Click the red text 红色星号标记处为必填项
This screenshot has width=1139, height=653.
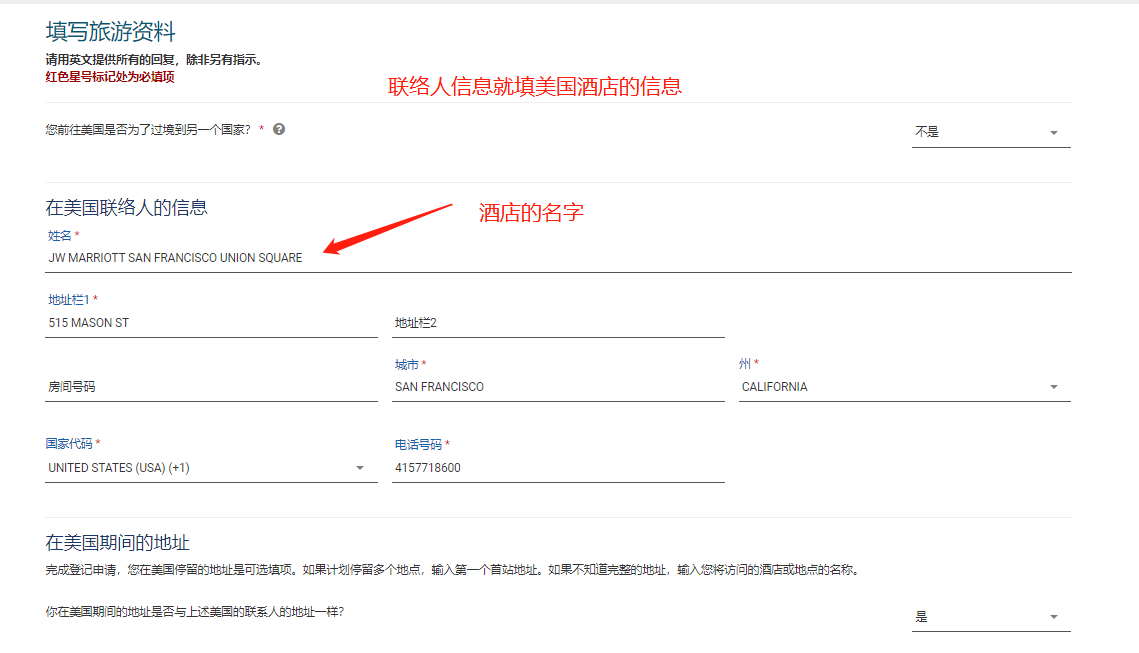click(110, 77)
